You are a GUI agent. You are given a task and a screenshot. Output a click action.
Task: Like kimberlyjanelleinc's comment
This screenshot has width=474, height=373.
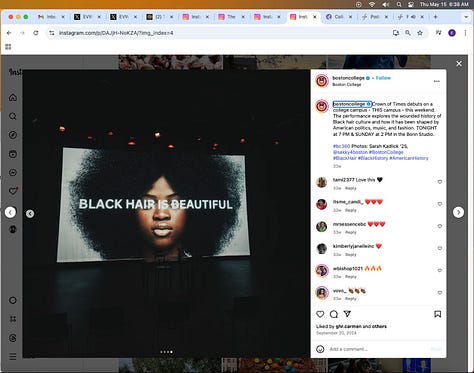(440, 248)
